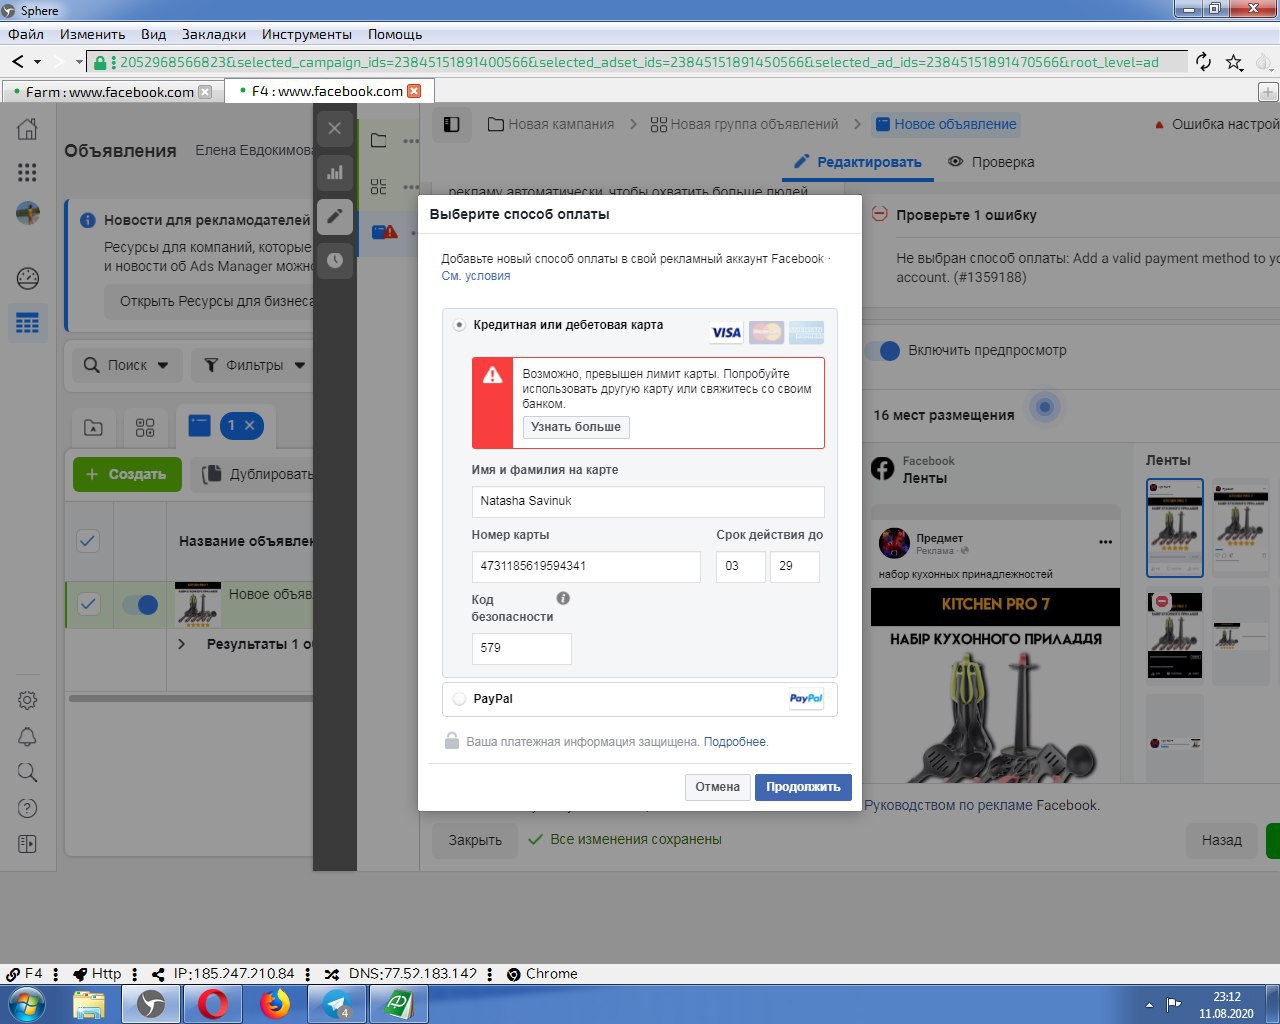Open the notifications bell
The width and height of the screenshot is (1280, 1024).
[28, 737]
